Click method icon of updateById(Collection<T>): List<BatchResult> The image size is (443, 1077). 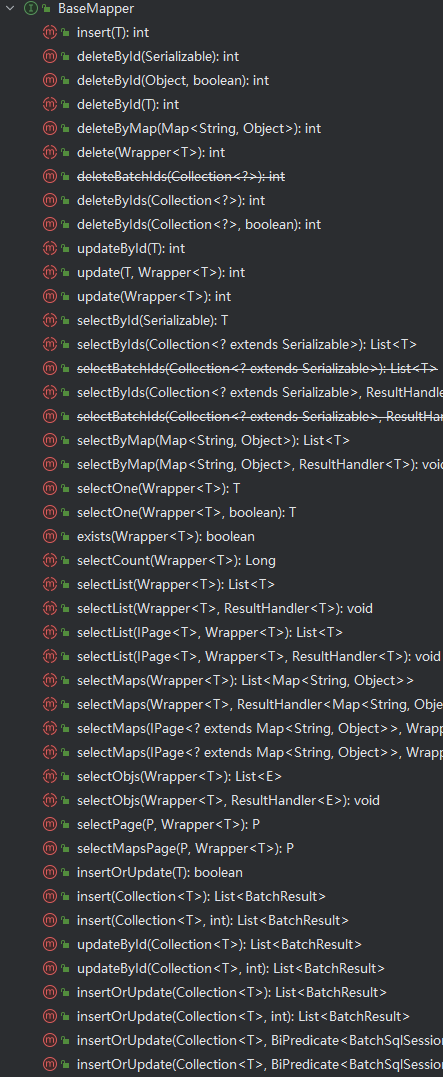[x=49, y=944]
